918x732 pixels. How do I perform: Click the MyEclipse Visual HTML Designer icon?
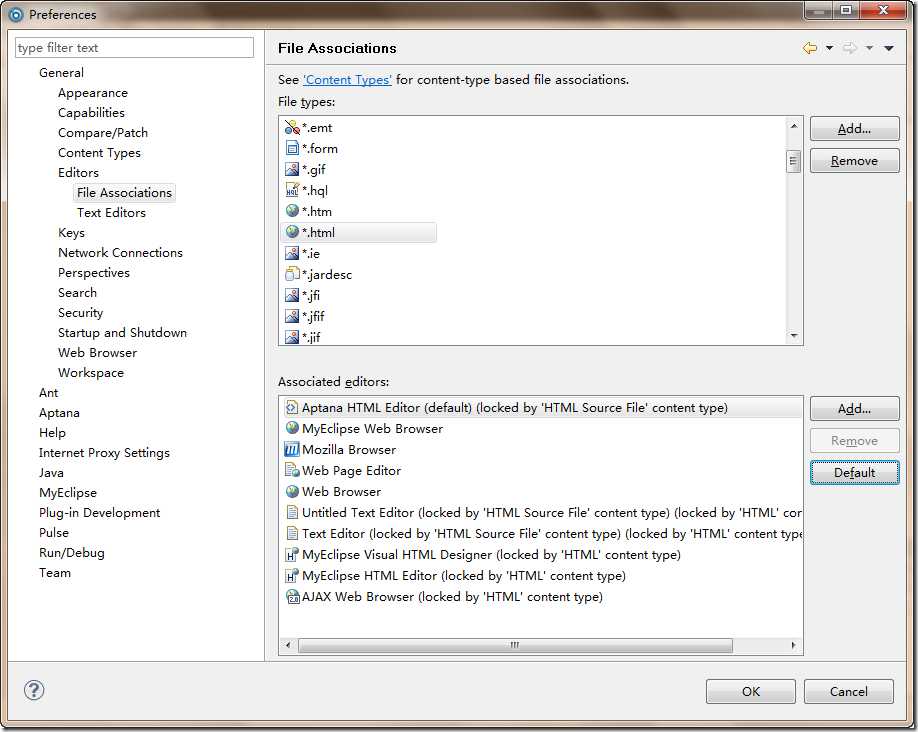[292, 555]
